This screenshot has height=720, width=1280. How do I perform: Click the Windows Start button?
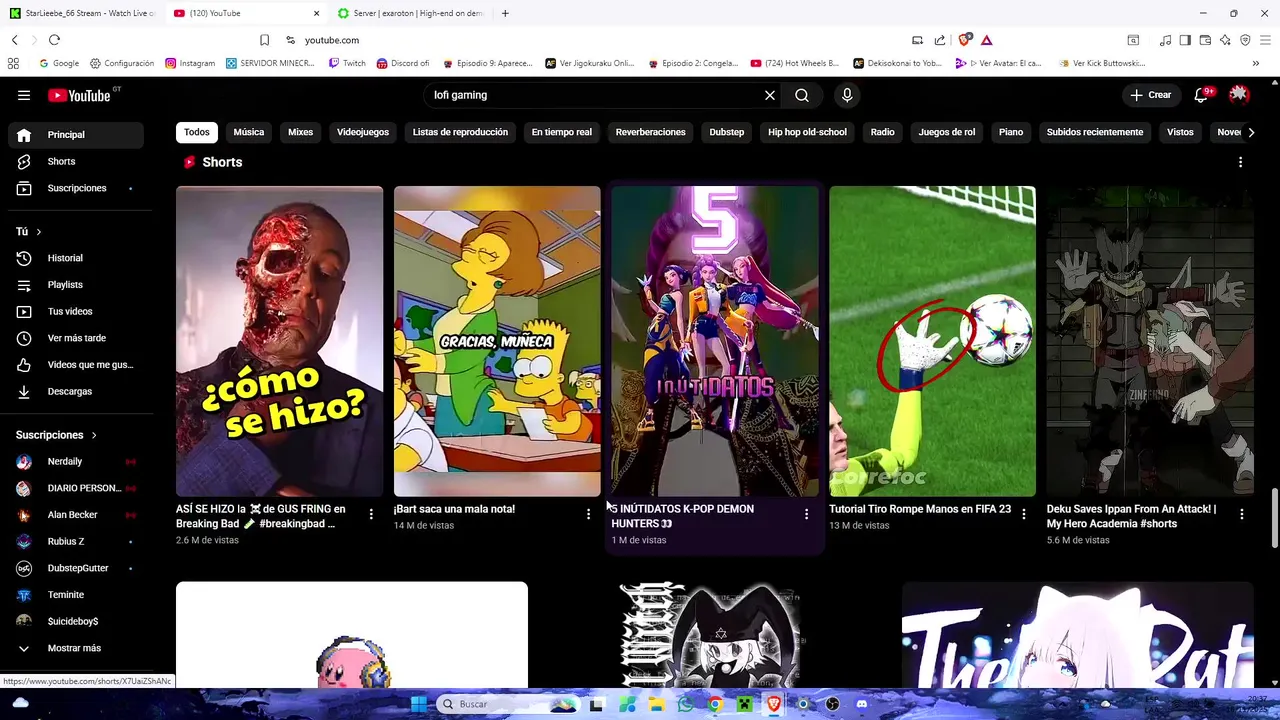click(x=419, y=704)
